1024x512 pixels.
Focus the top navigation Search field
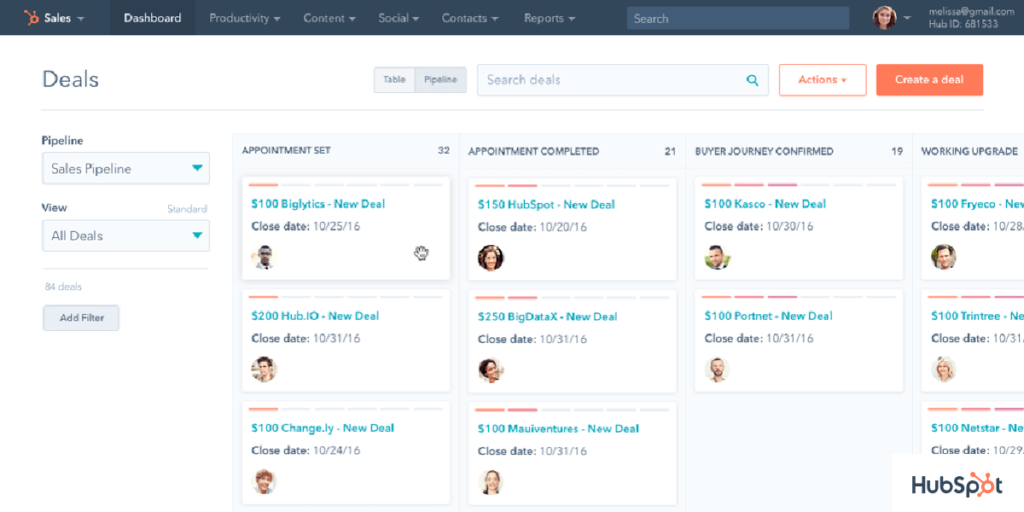(738, 18)
